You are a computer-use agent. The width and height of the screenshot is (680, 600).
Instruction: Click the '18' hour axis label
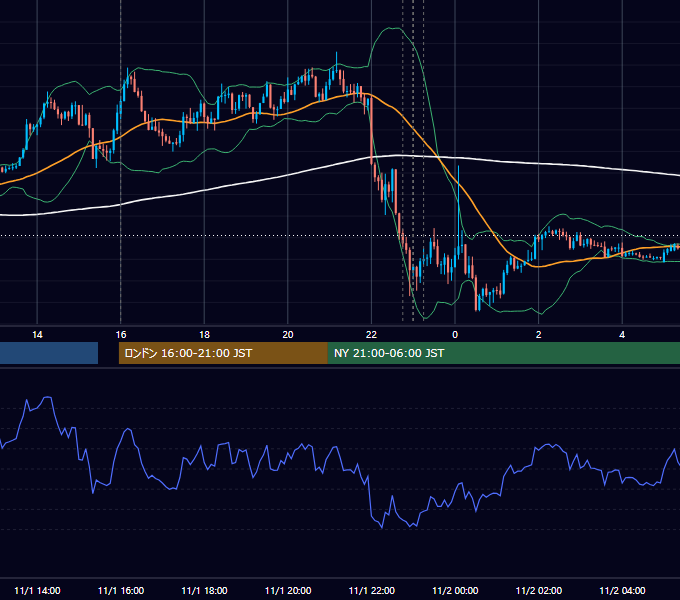204,335
